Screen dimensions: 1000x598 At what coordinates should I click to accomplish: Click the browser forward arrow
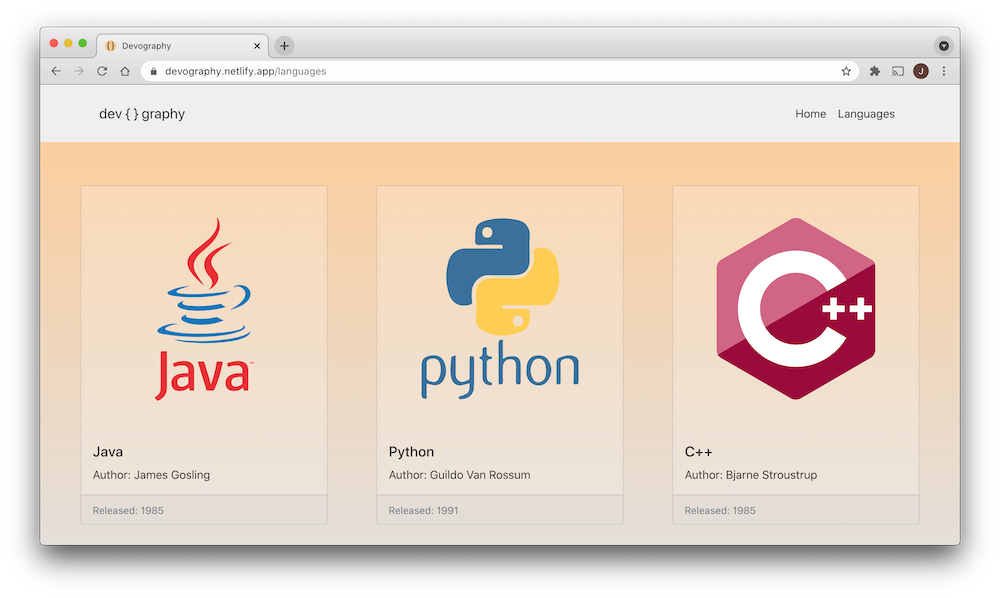tap(79, 71)
